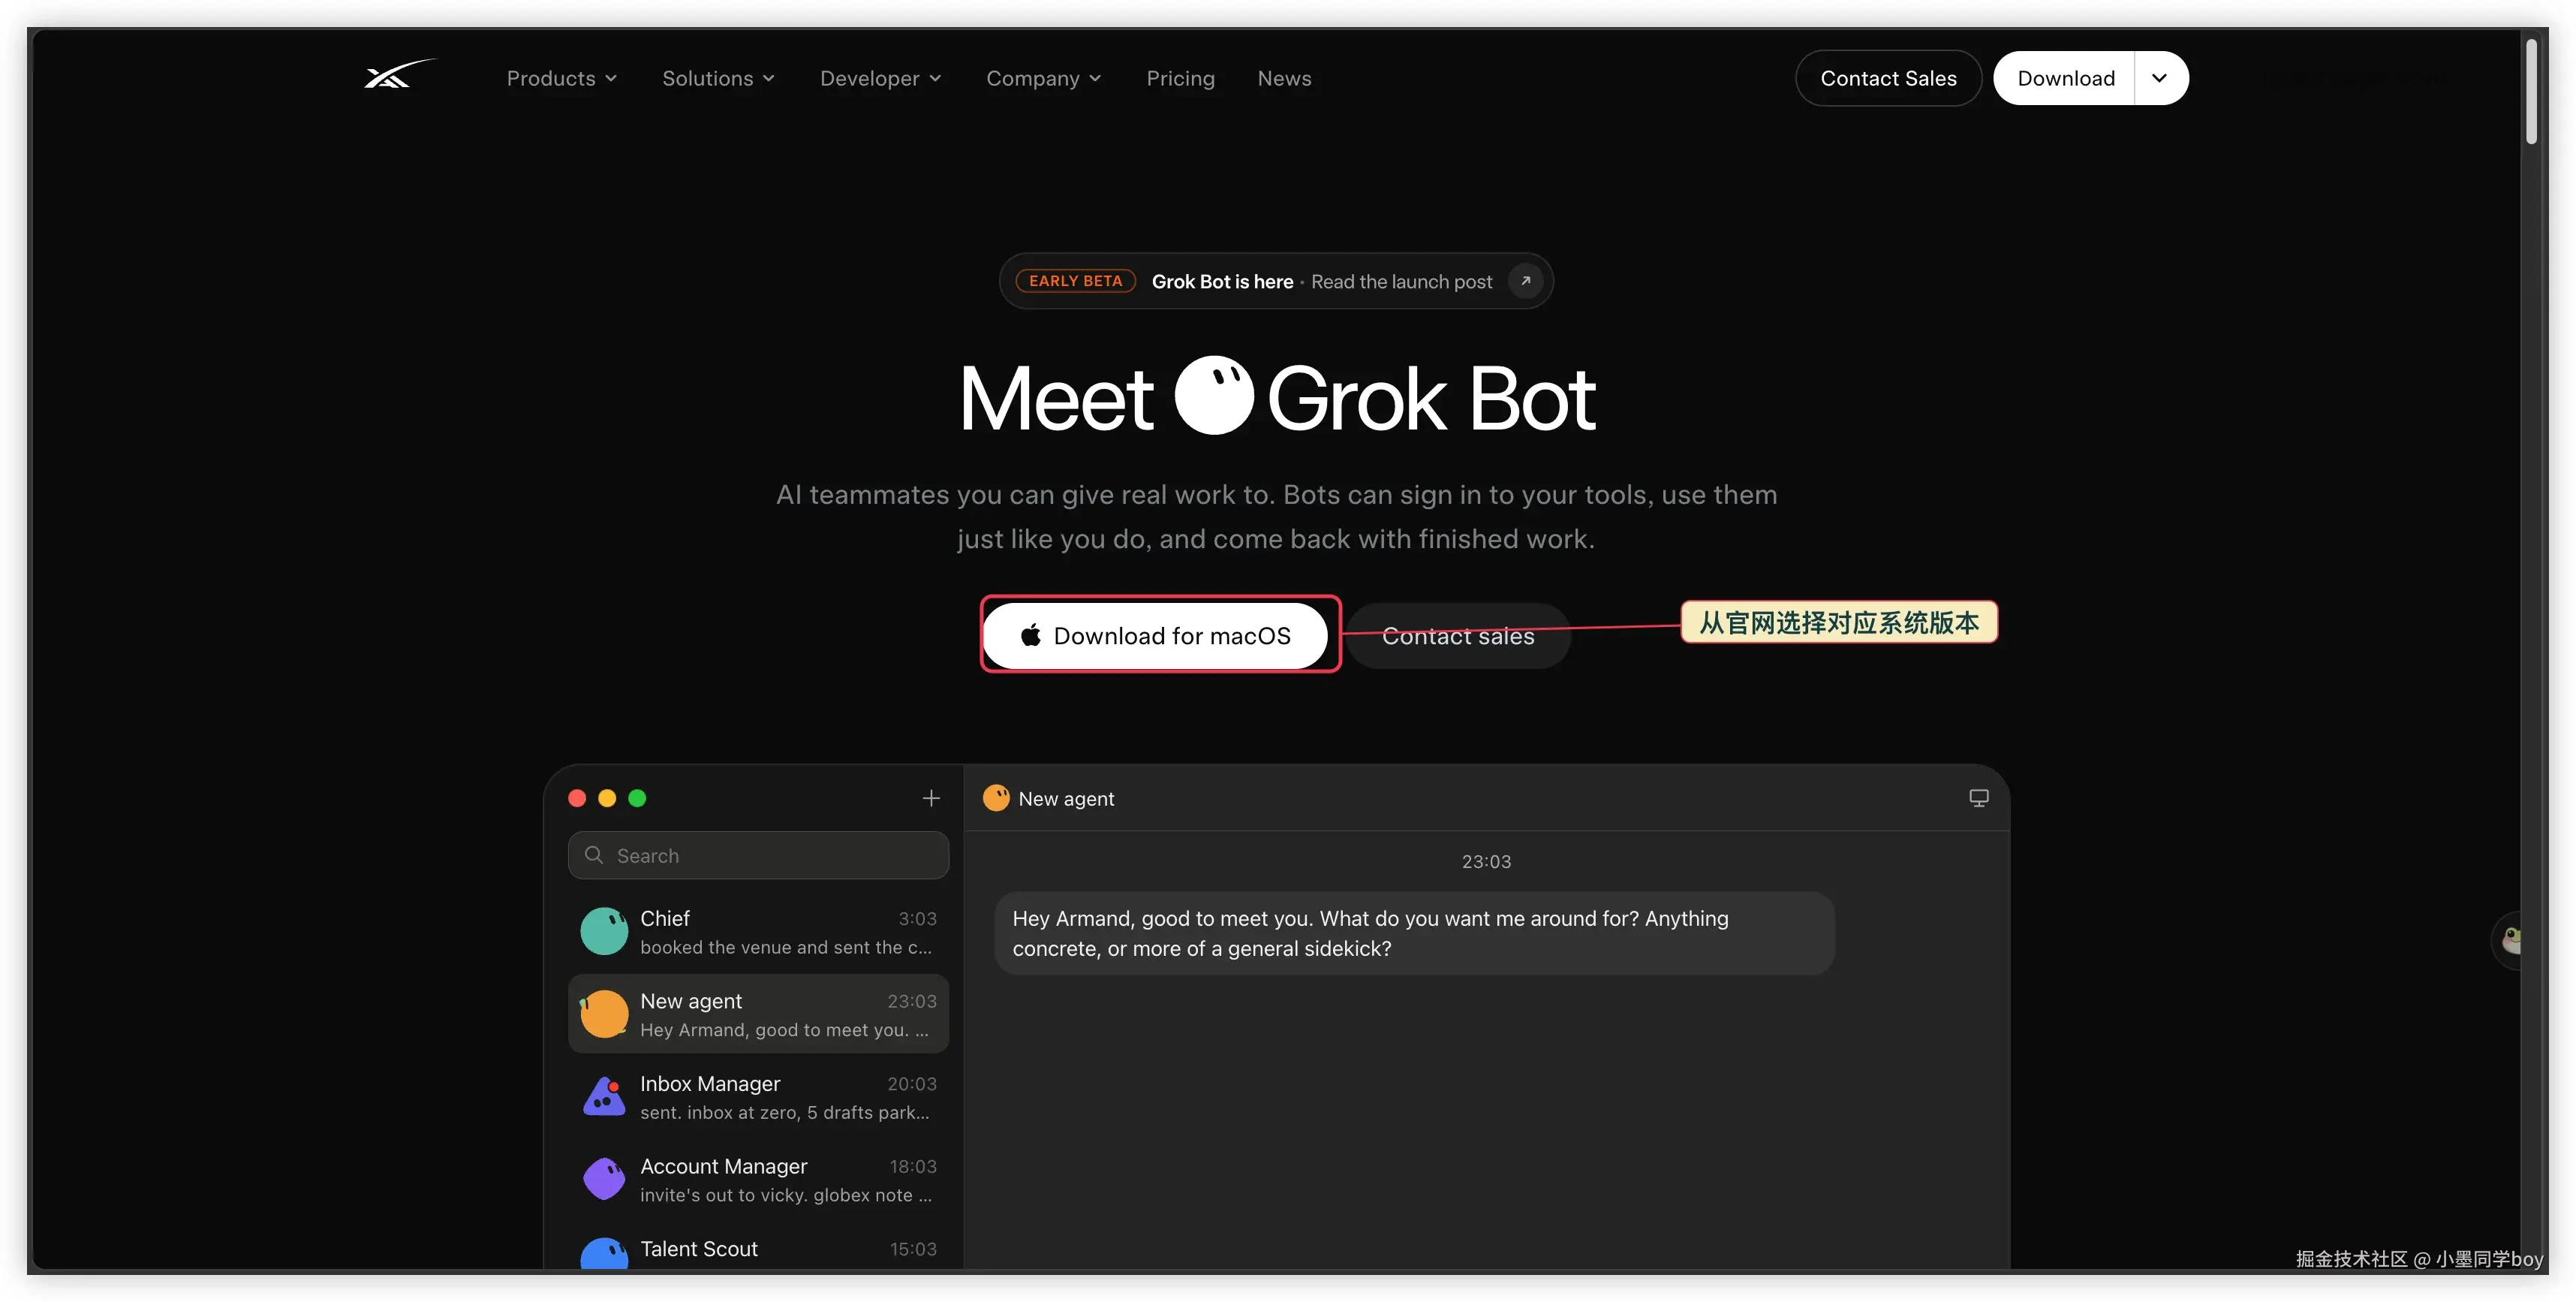
Task: Expand the Developer menu
Action: (880, 78)
